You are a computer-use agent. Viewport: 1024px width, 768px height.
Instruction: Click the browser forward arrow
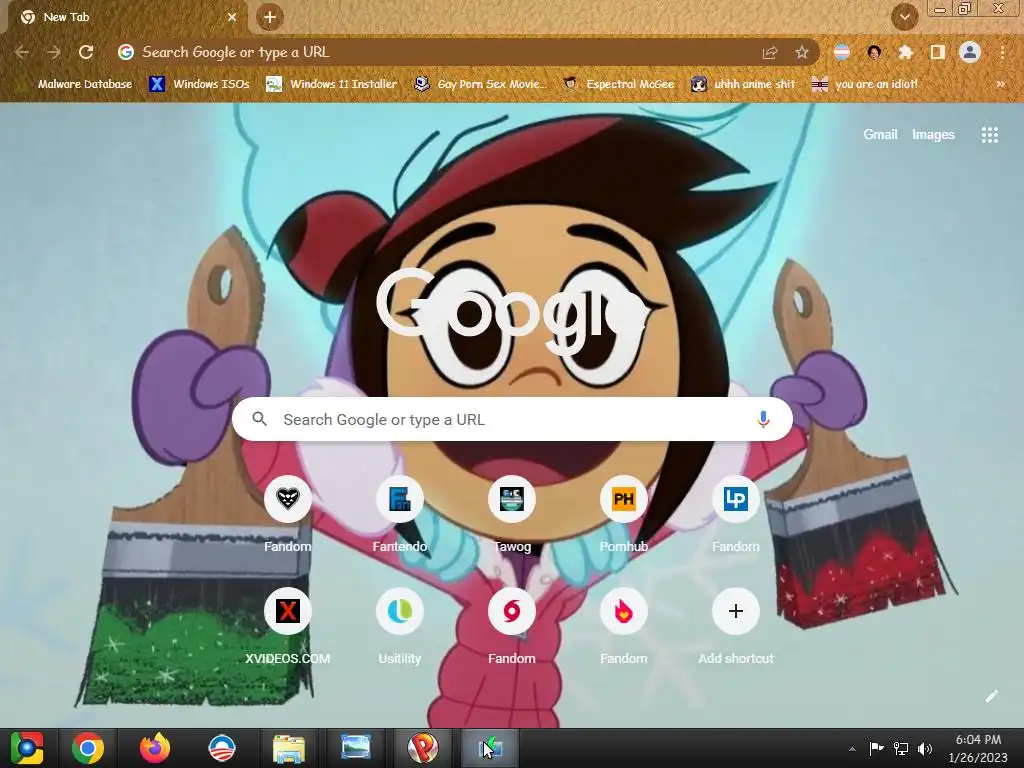click(x=54, y=52)
